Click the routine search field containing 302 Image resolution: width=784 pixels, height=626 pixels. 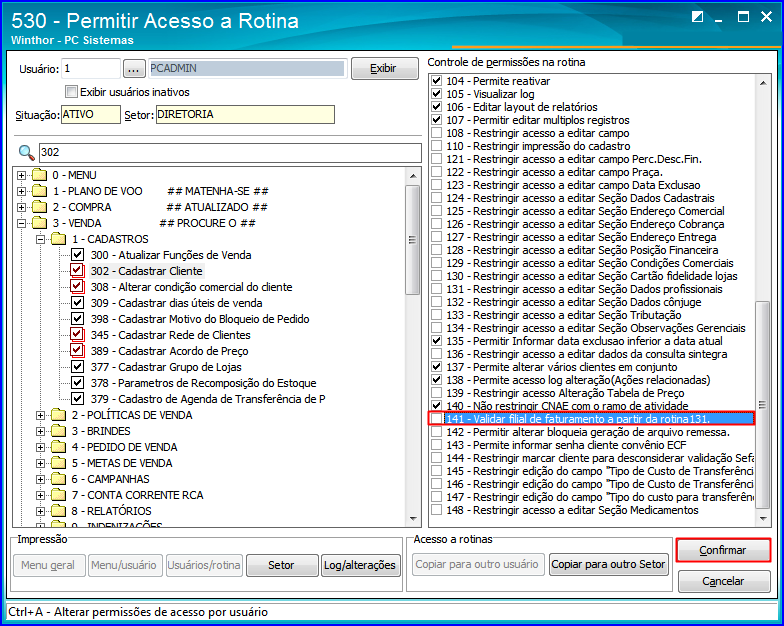coord(230,152)
